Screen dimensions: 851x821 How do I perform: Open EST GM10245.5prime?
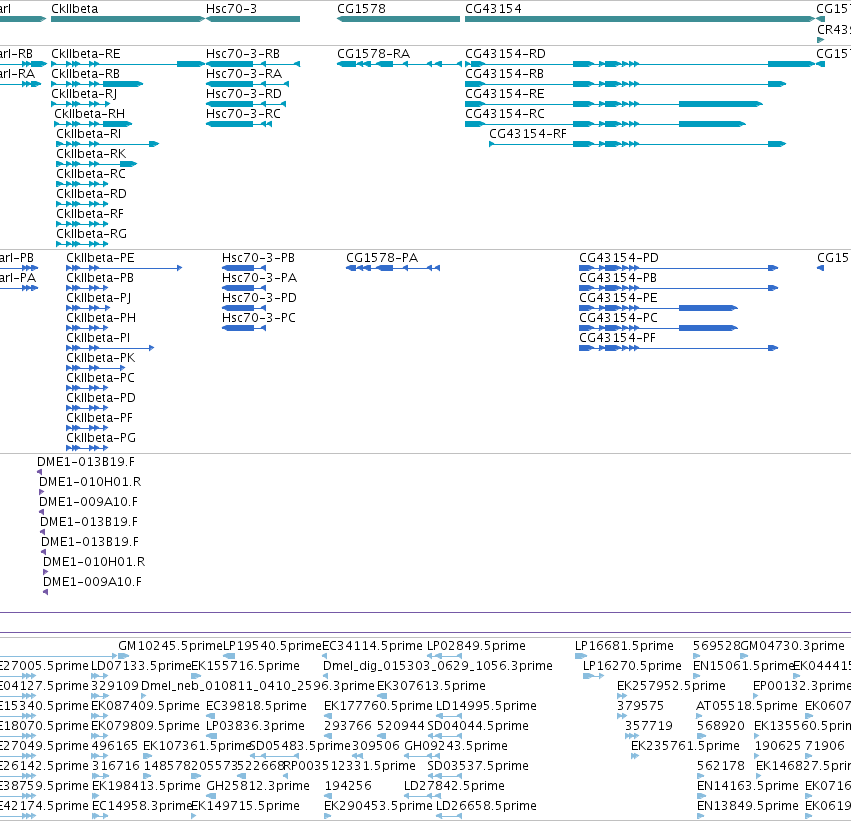click(170, 646)
